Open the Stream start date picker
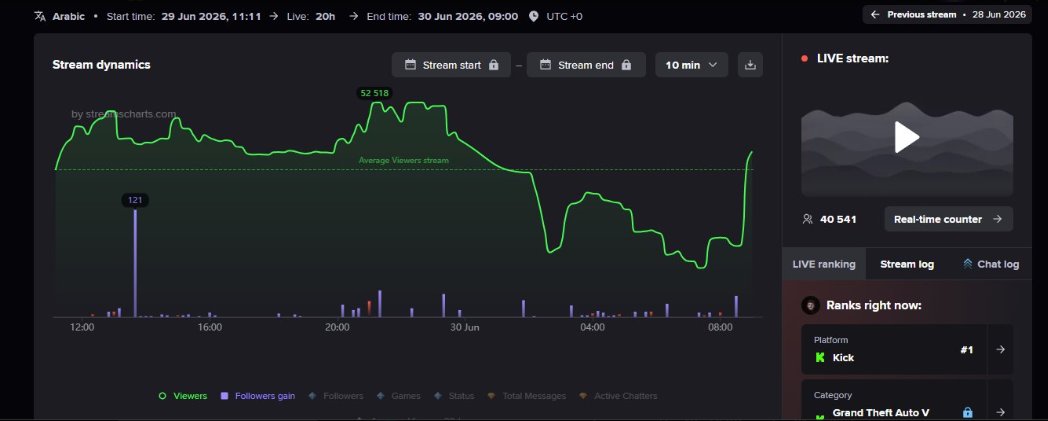Viewport: 1048px width, 421px height. coord(451,65)
